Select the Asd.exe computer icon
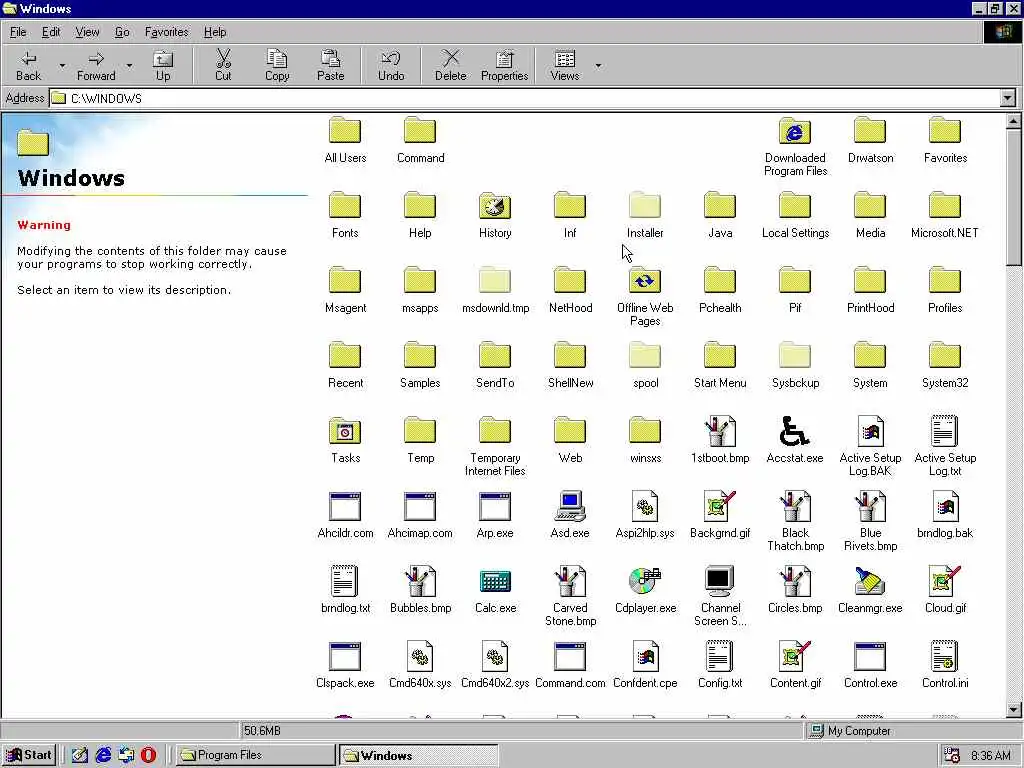 [569, 506]
